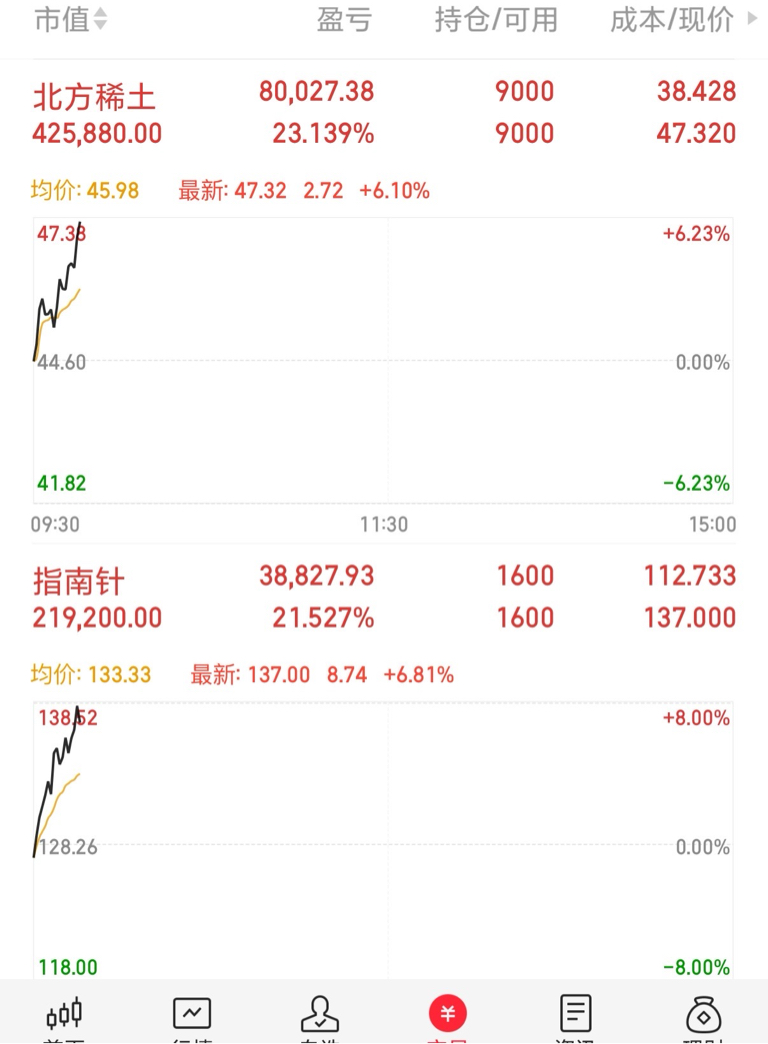The height and width of the screenshot is (1044, 768).
Task: Expand more columns arrow beside 成本/现价
Action: coord(753,18)
